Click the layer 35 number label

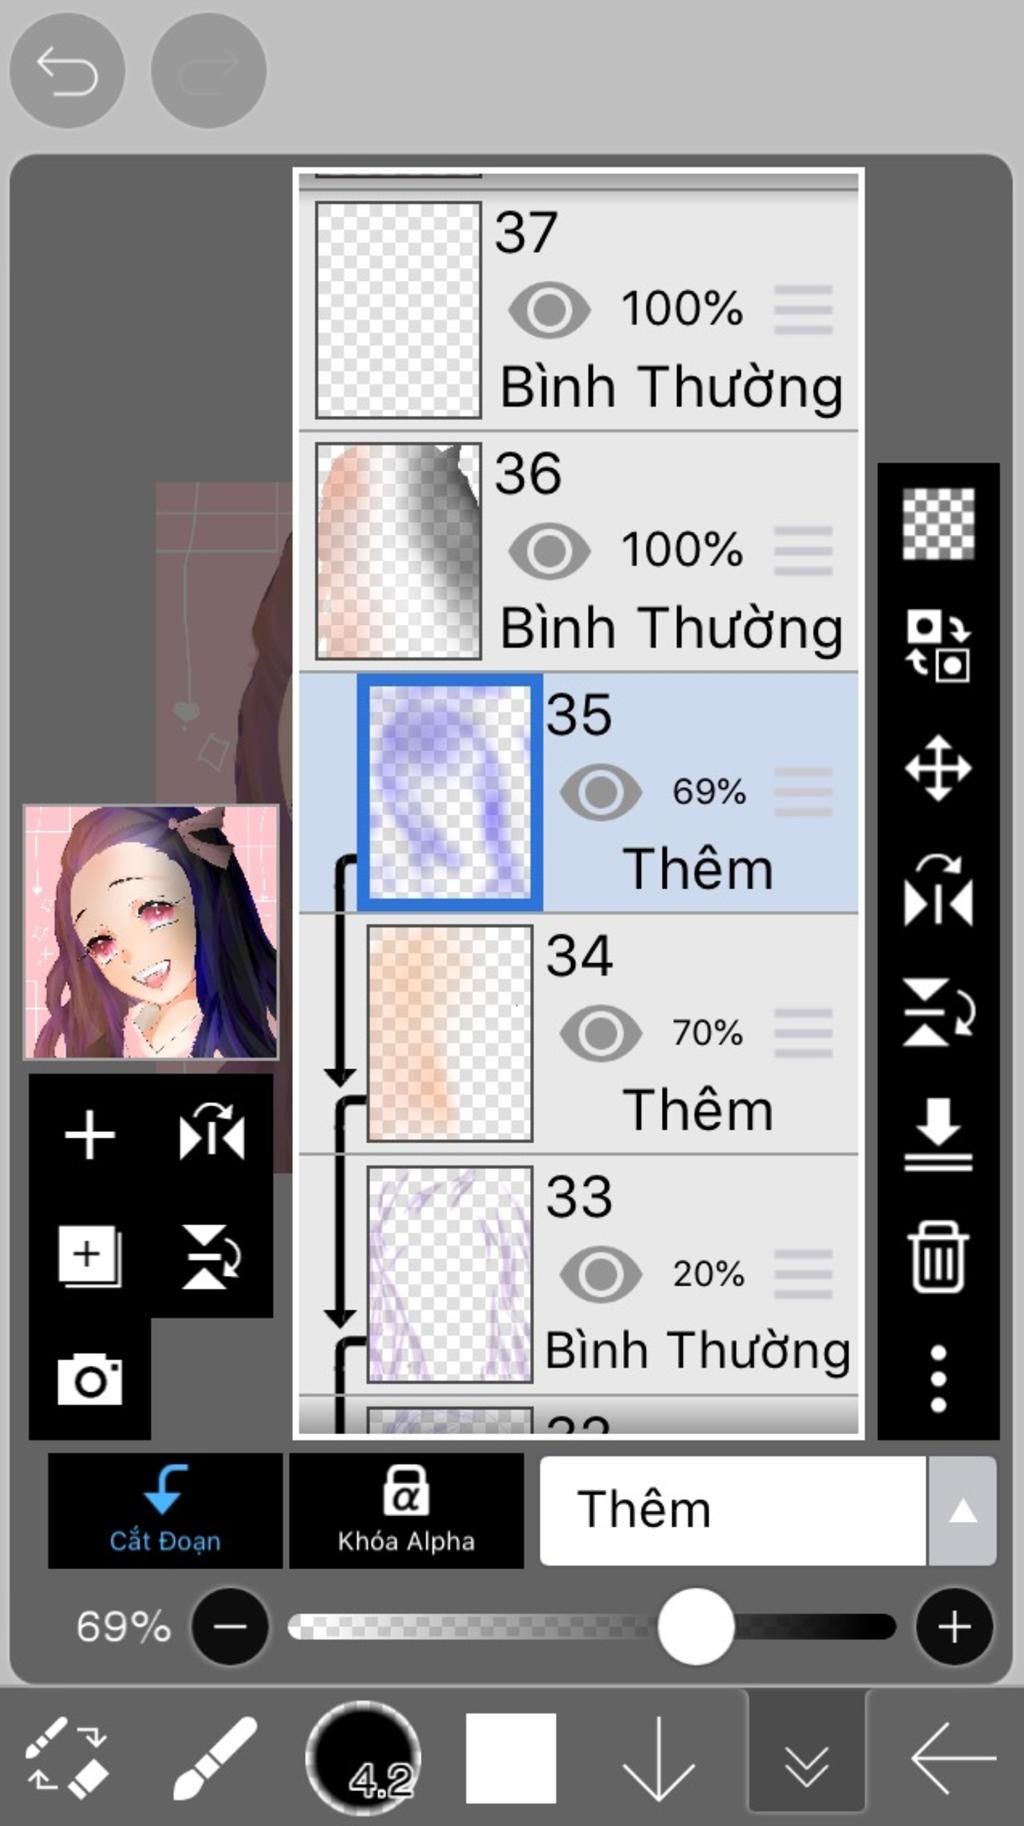coord(579,715)
